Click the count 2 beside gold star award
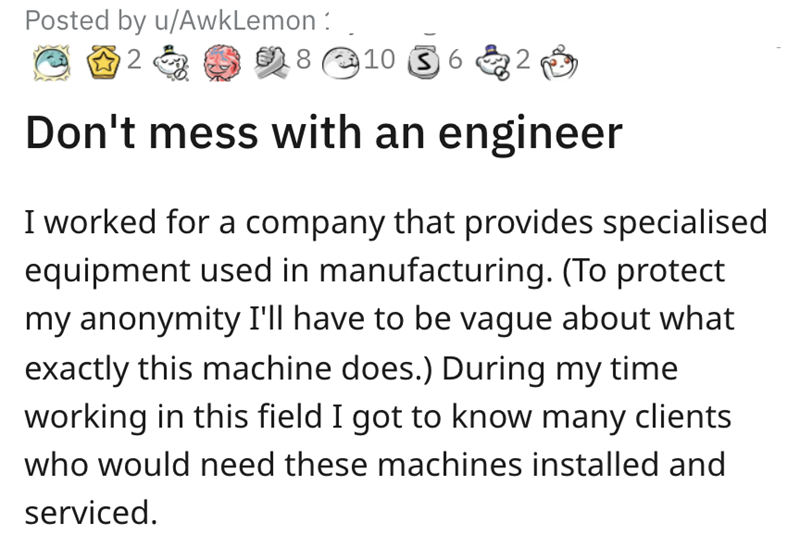800x548 pixels. [134, 64]
